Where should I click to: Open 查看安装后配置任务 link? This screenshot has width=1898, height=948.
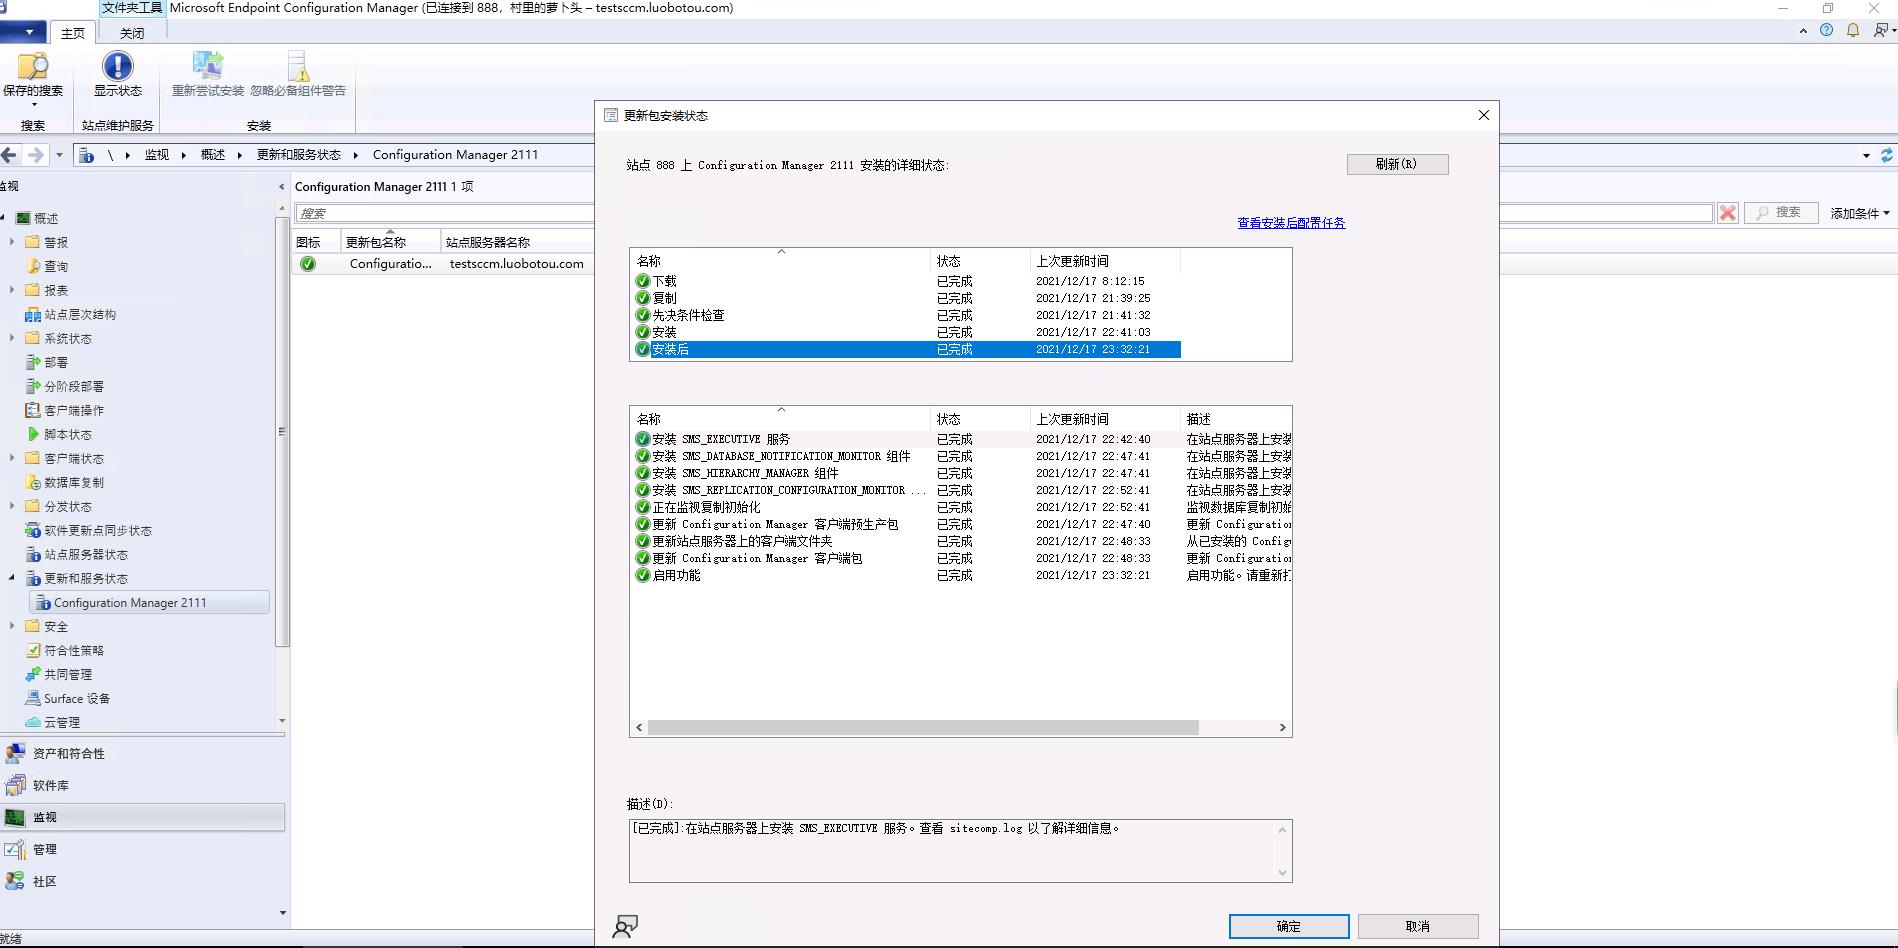coord(1291,223)
